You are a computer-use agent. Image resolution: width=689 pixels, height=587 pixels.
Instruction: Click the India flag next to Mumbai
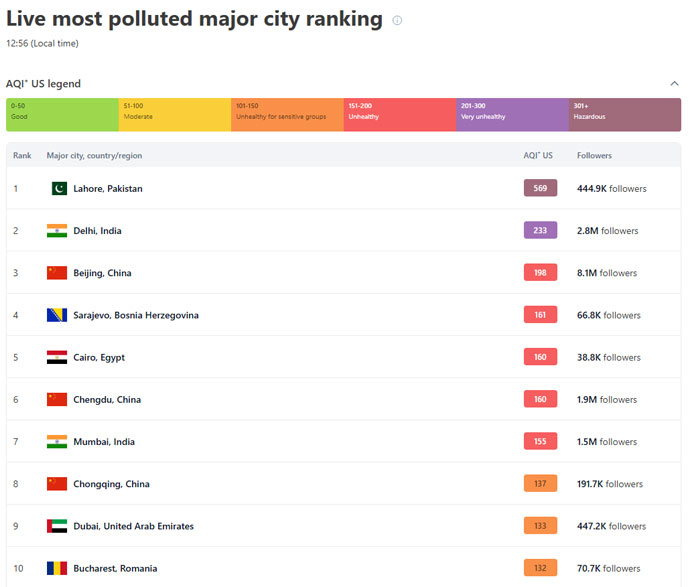click(x=57, y=442)
